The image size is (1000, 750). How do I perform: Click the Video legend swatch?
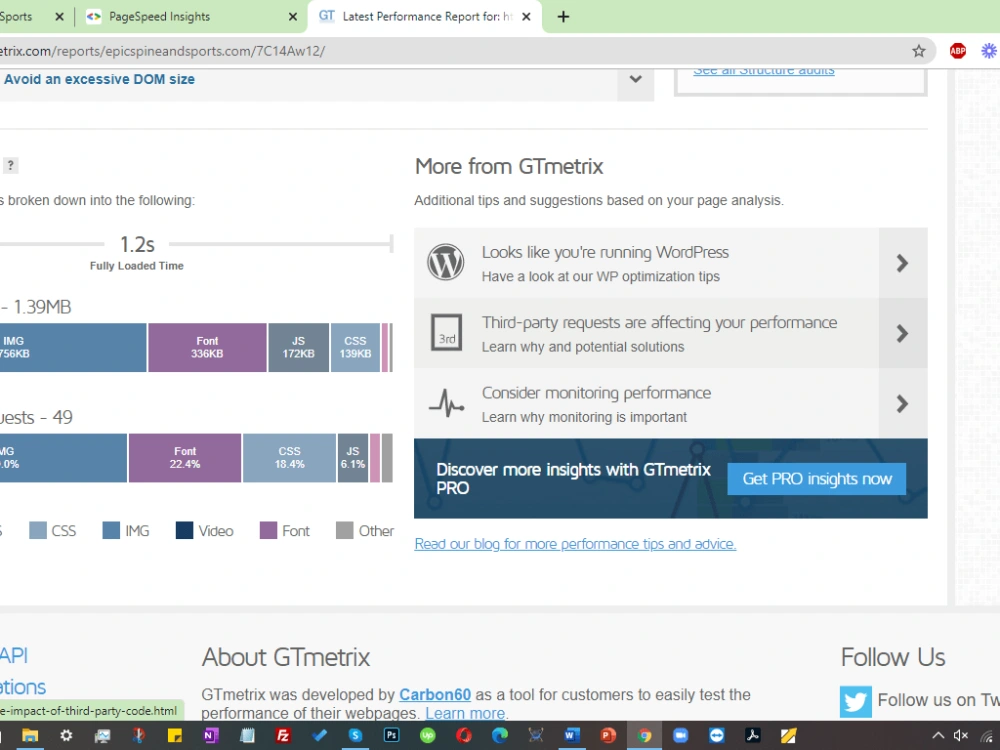coord(184,531)
